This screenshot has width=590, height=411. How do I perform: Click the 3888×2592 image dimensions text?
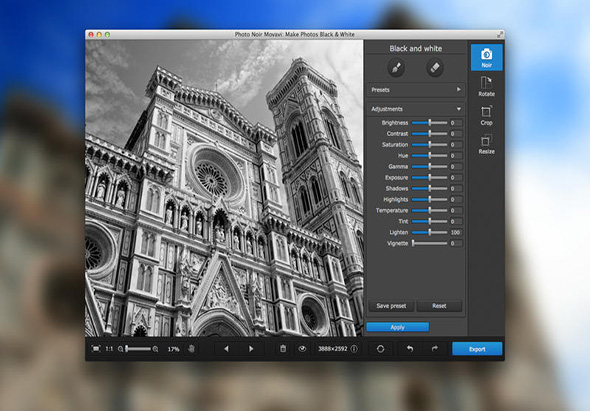(333, 349)
